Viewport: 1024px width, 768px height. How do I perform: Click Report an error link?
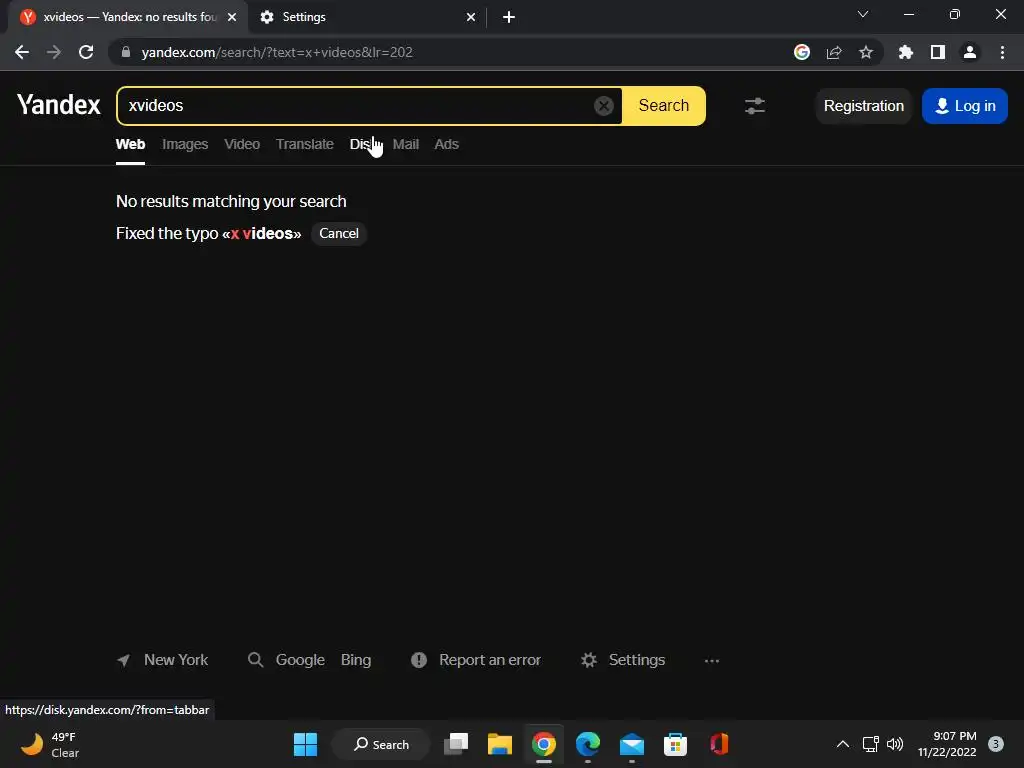[x=476, y=660]
